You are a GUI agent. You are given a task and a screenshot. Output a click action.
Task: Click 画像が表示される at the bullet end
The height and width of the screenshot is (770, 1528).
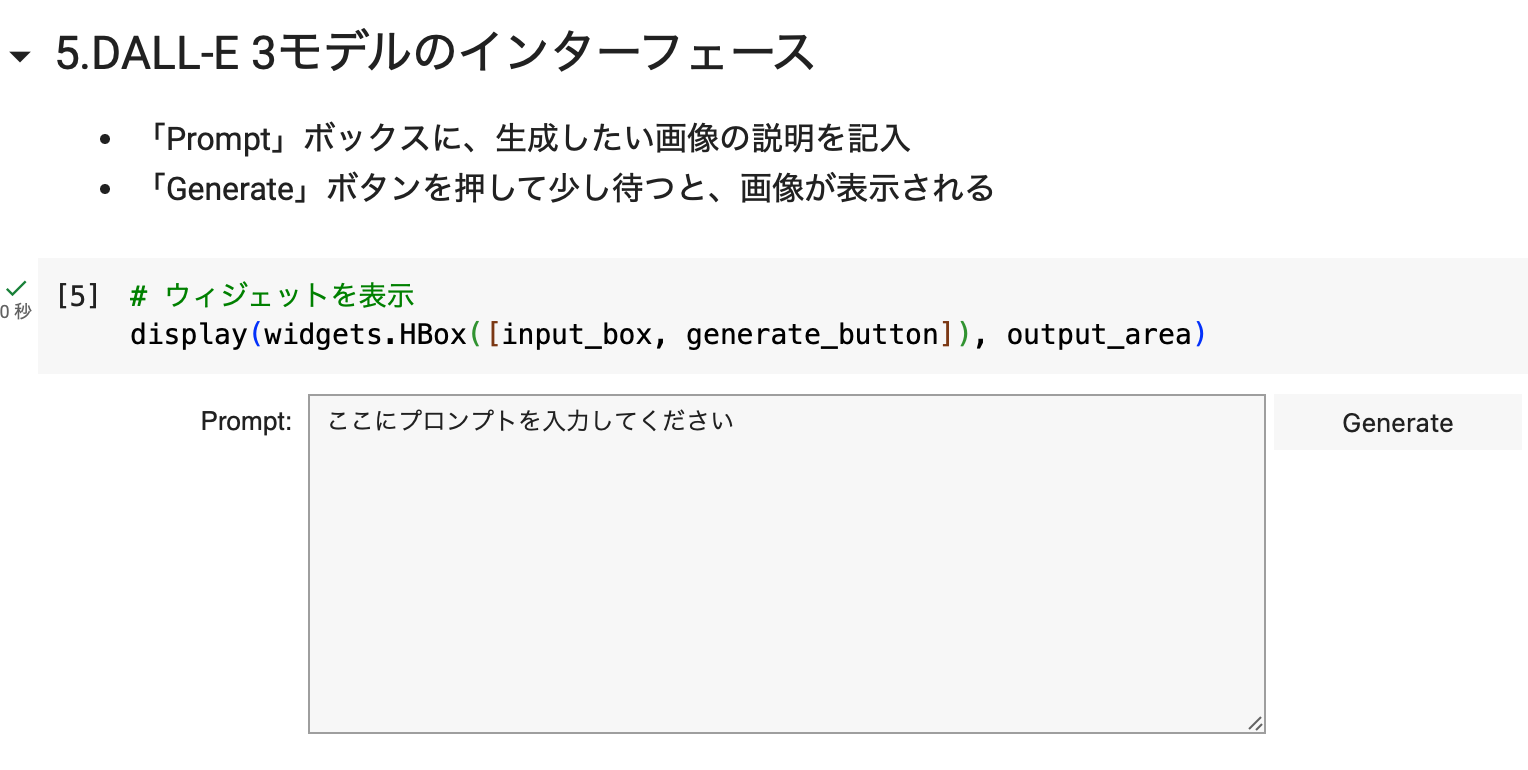coord(866,188)
